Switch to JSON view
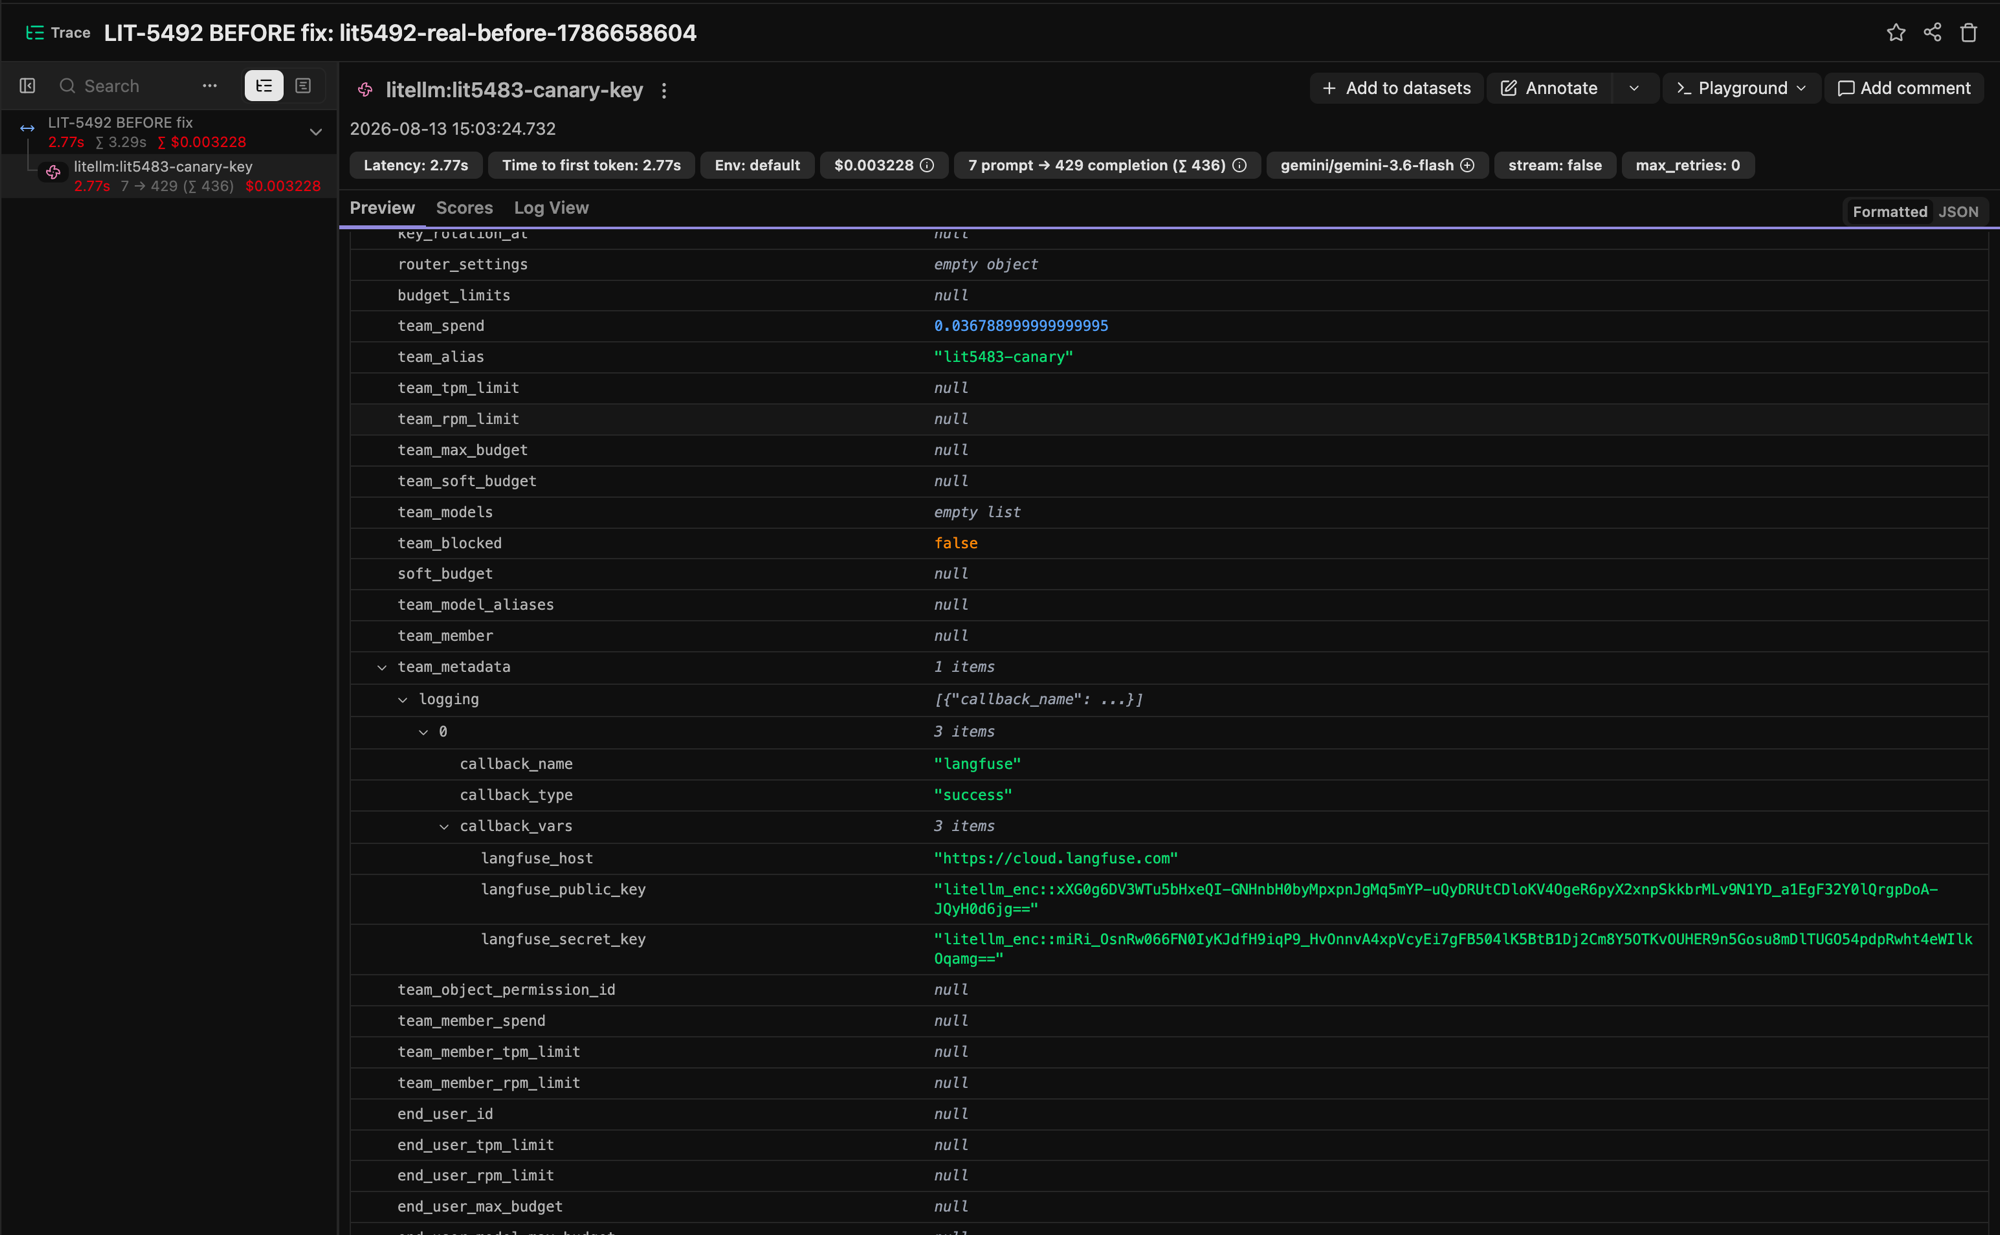Image resolution: width=2000 pixels, height=1235 pixels. click(1958, 212)
